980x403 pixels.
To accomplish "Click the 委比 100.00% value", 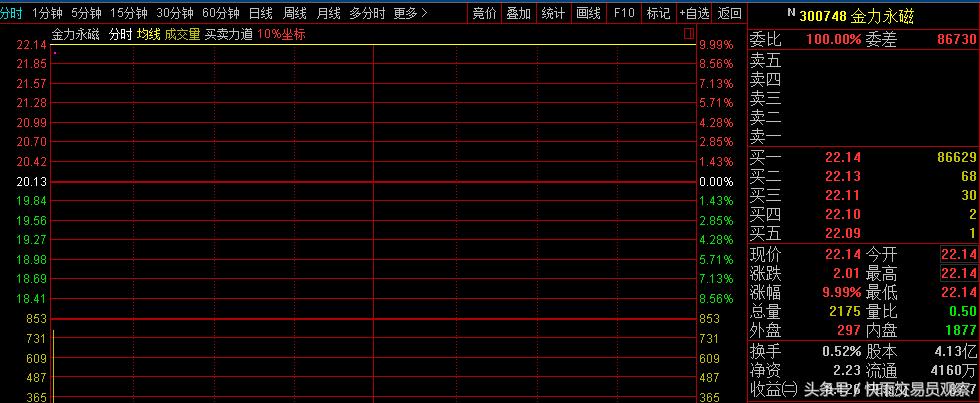I will point(834,40).
